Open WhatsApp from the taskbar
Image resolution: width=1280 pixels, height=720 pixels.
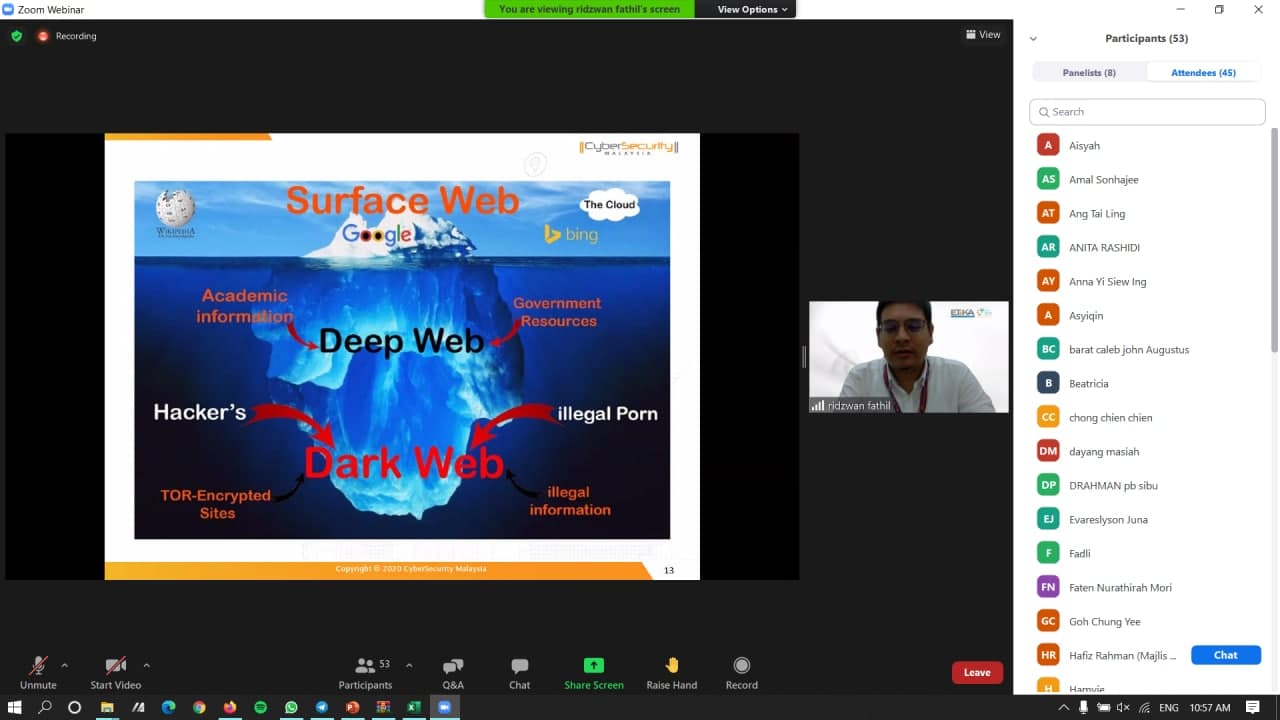point(291,707)
